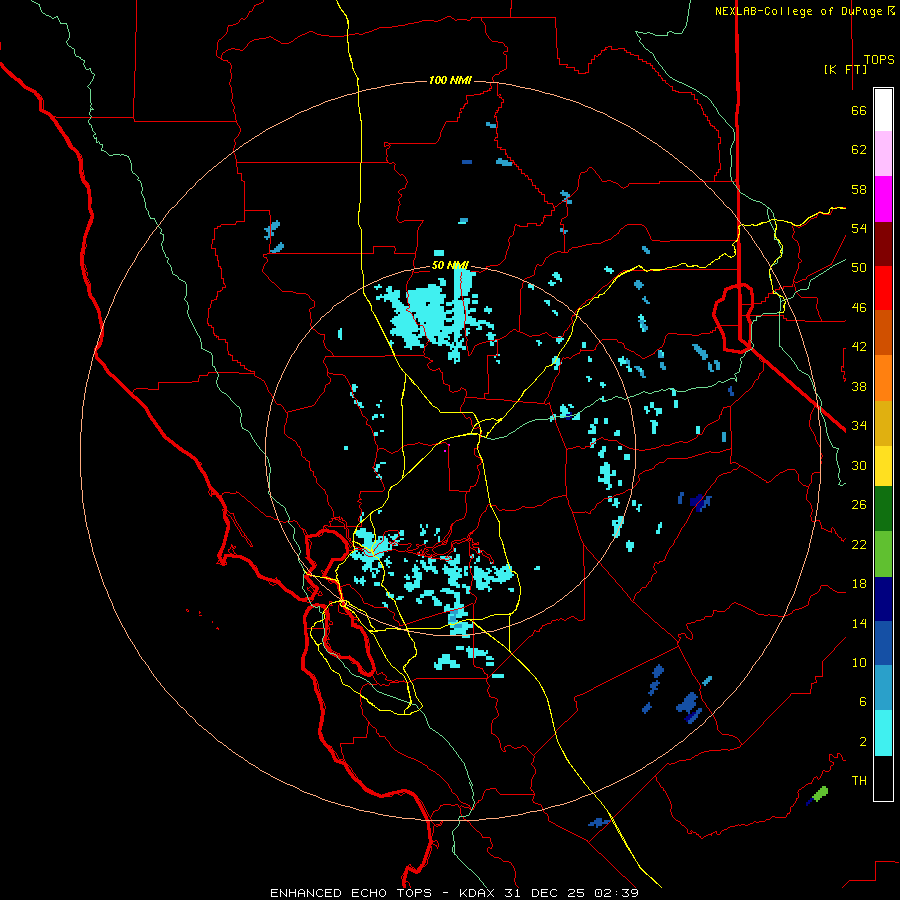
Task: Click the "ENHANCED ECHO TOPS" caption text
Action: point(351,893)
